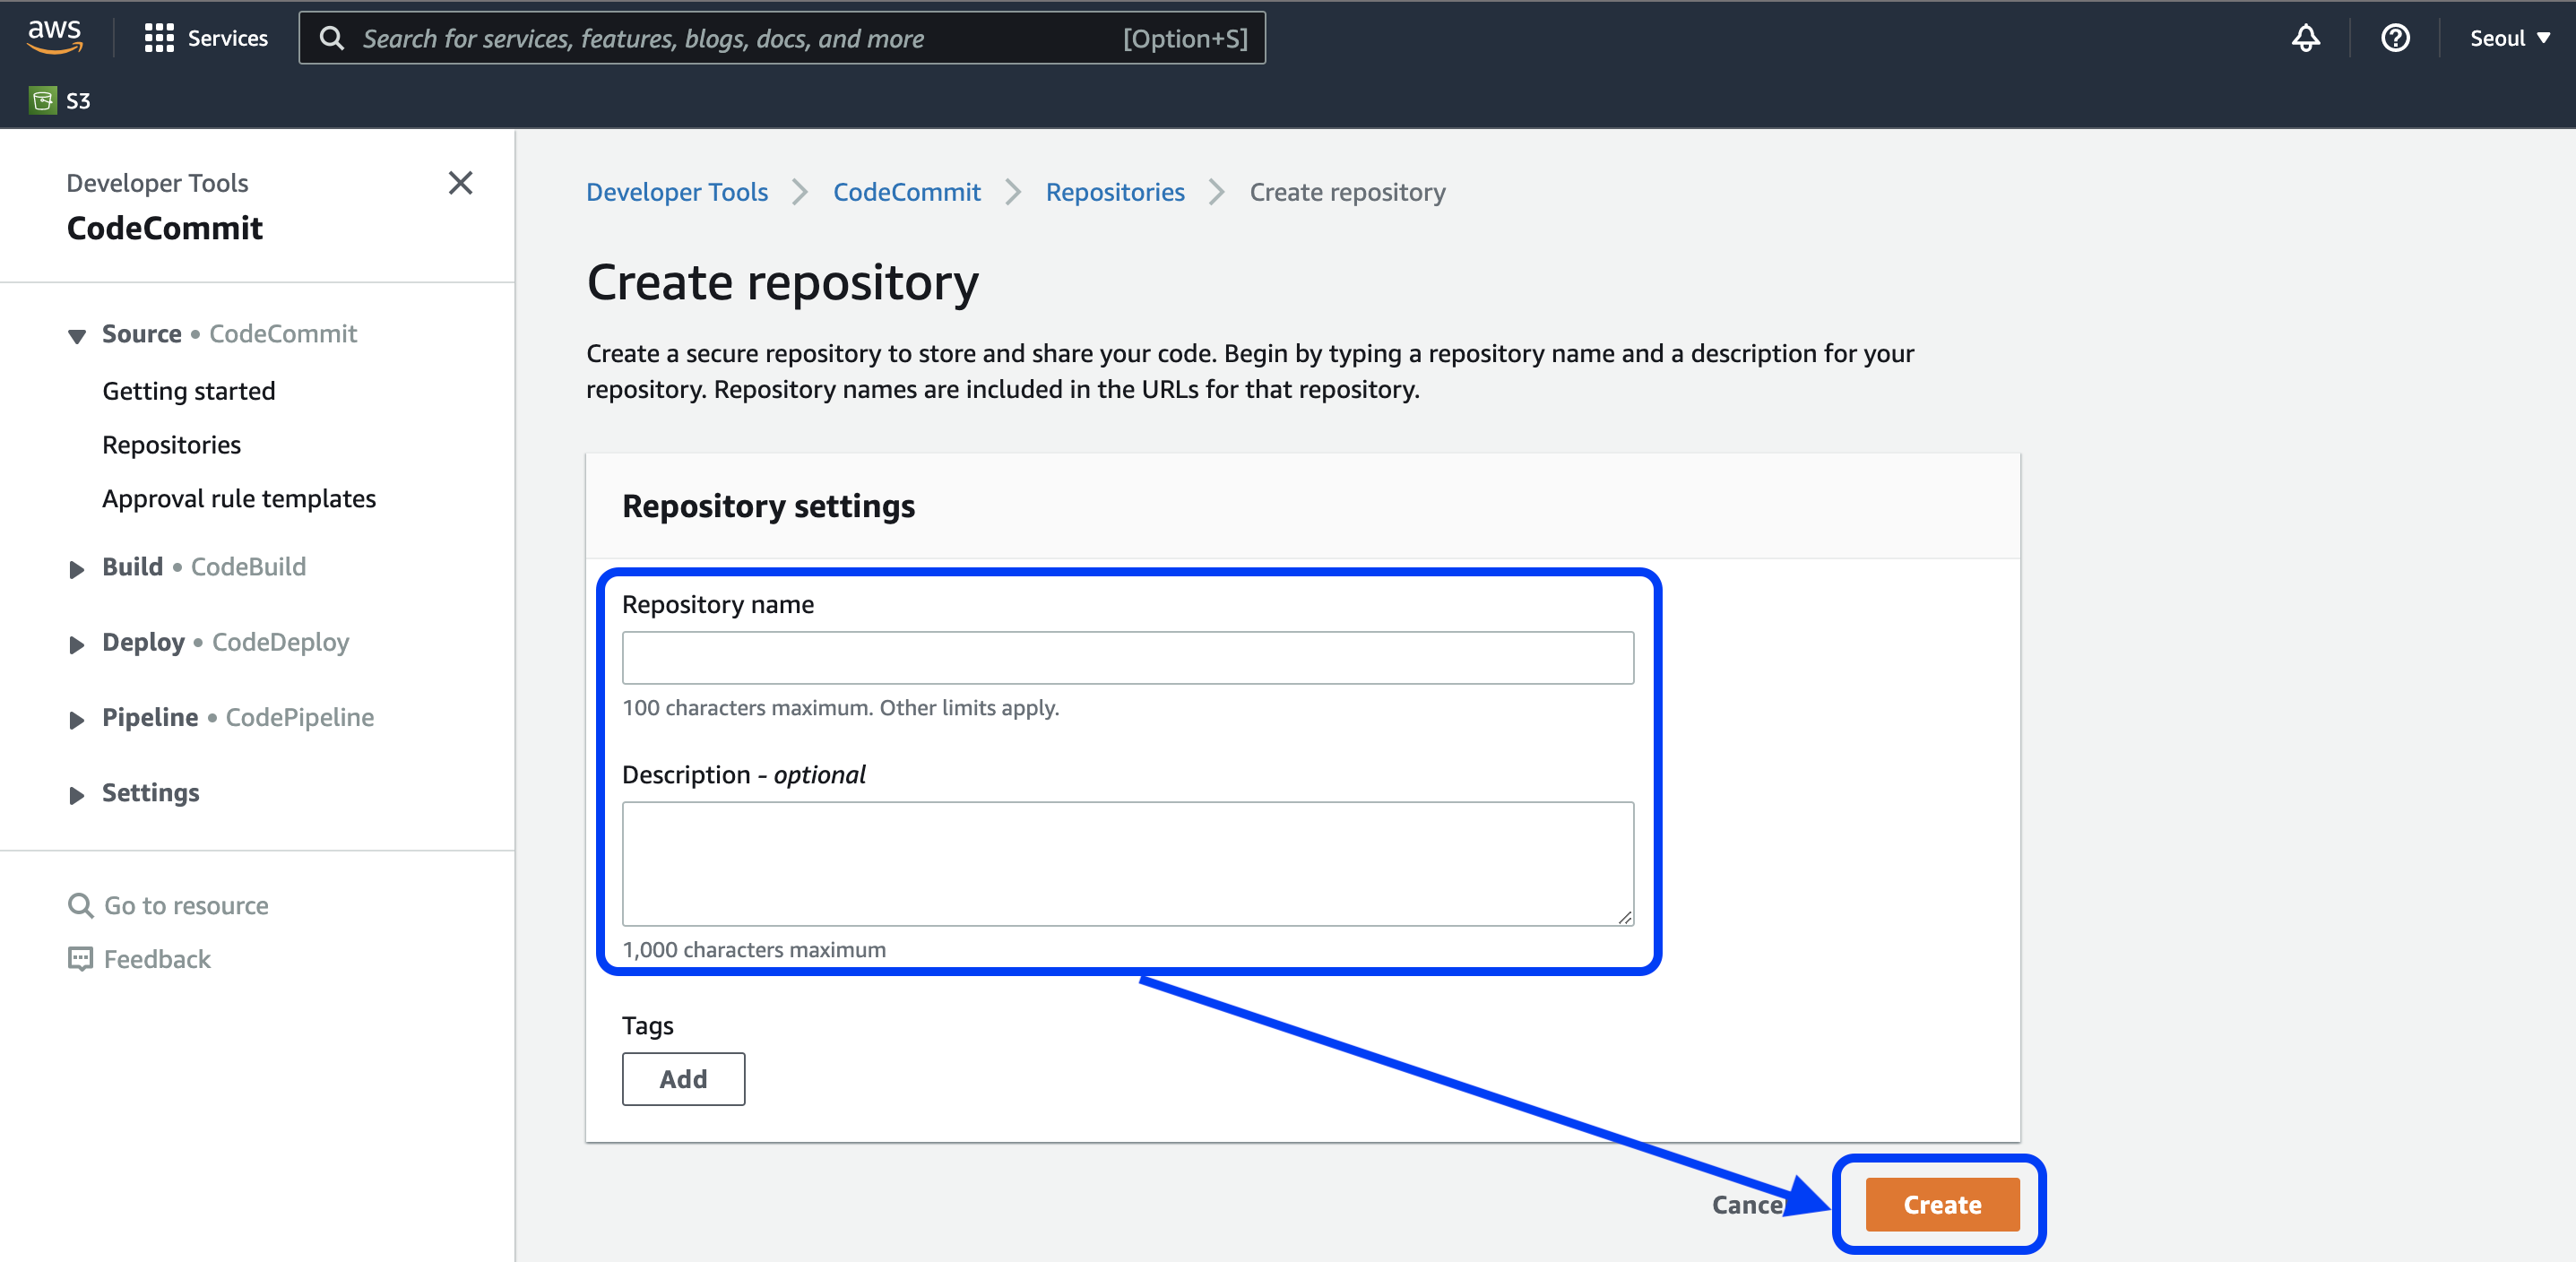Open the help question mark icon
Image resolution: width=2576 pixels, height=1262 pixels.
(x=2395, y=38)
